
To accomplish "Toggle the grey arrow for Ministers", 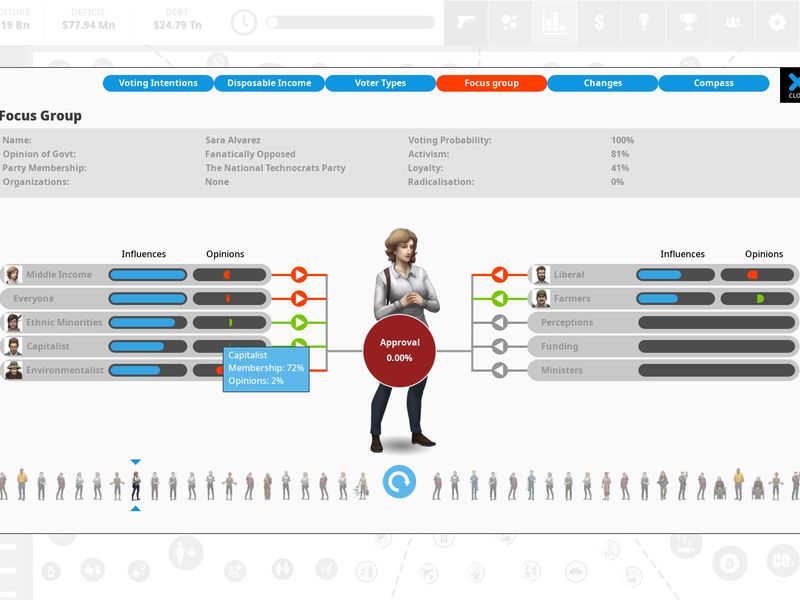I will [x=500, y=370].
